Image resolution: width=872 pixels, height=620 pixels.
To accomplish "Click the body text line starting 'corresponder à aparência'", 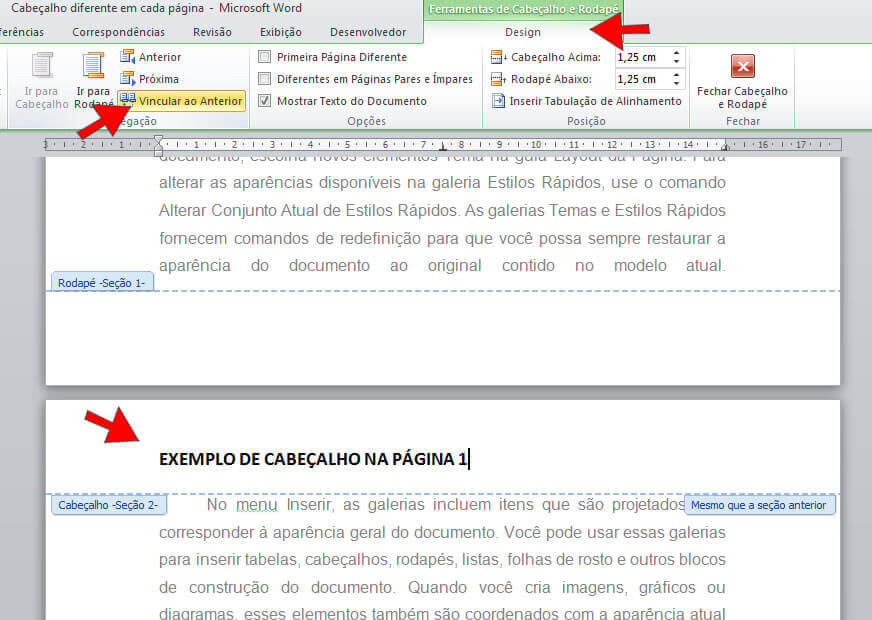I will (x=442, y=533).
